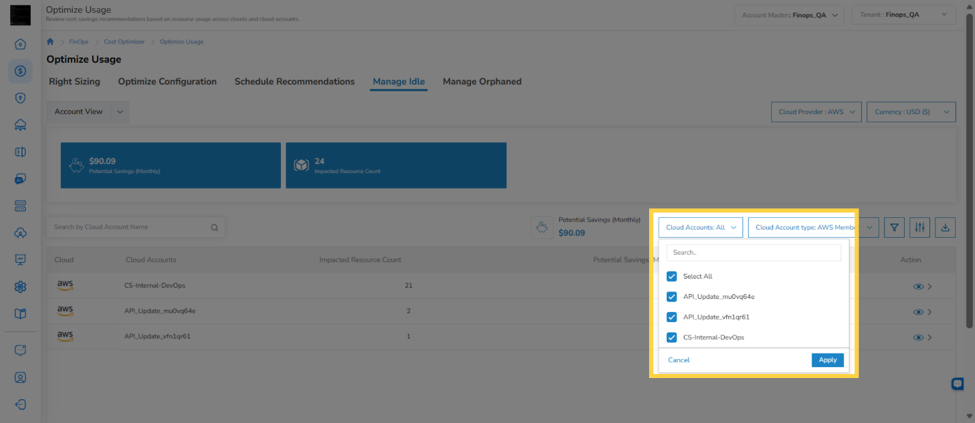Open the cloud network icon in the sidebar

(x=20, y=125)
